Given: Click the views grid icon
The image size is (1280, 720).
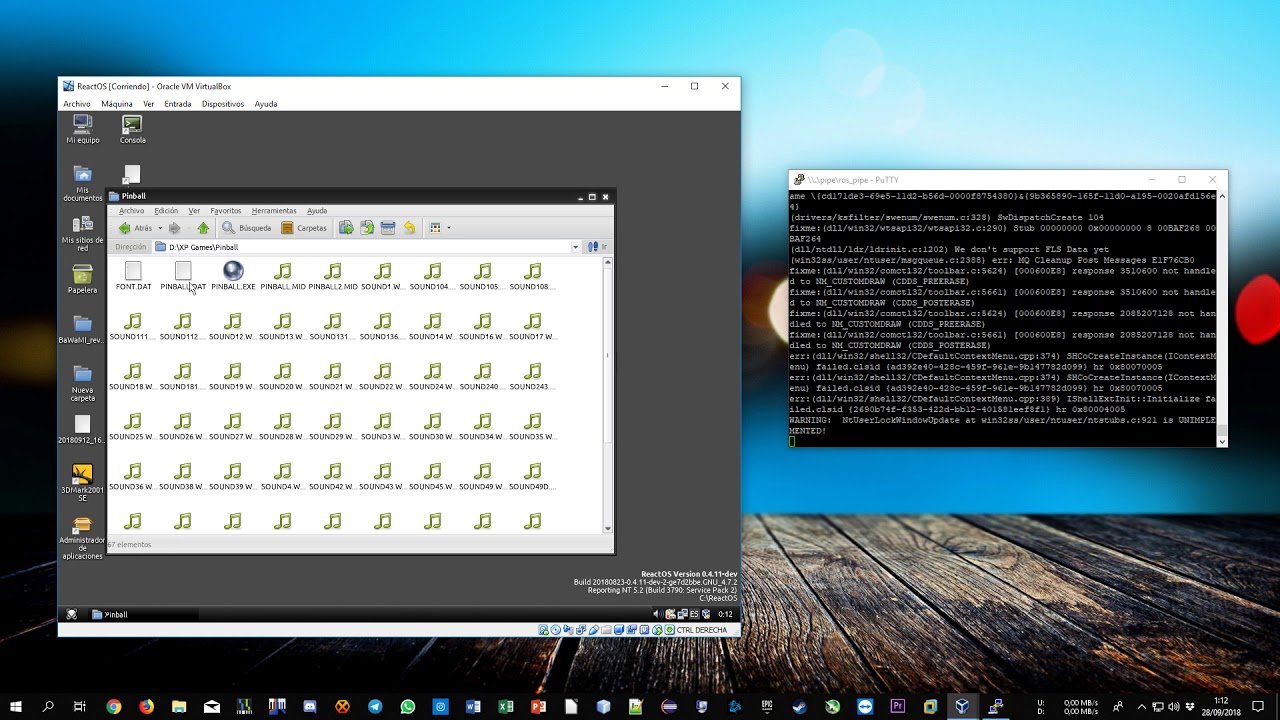Looking at the screenshot, I should (x=435, y=228).
